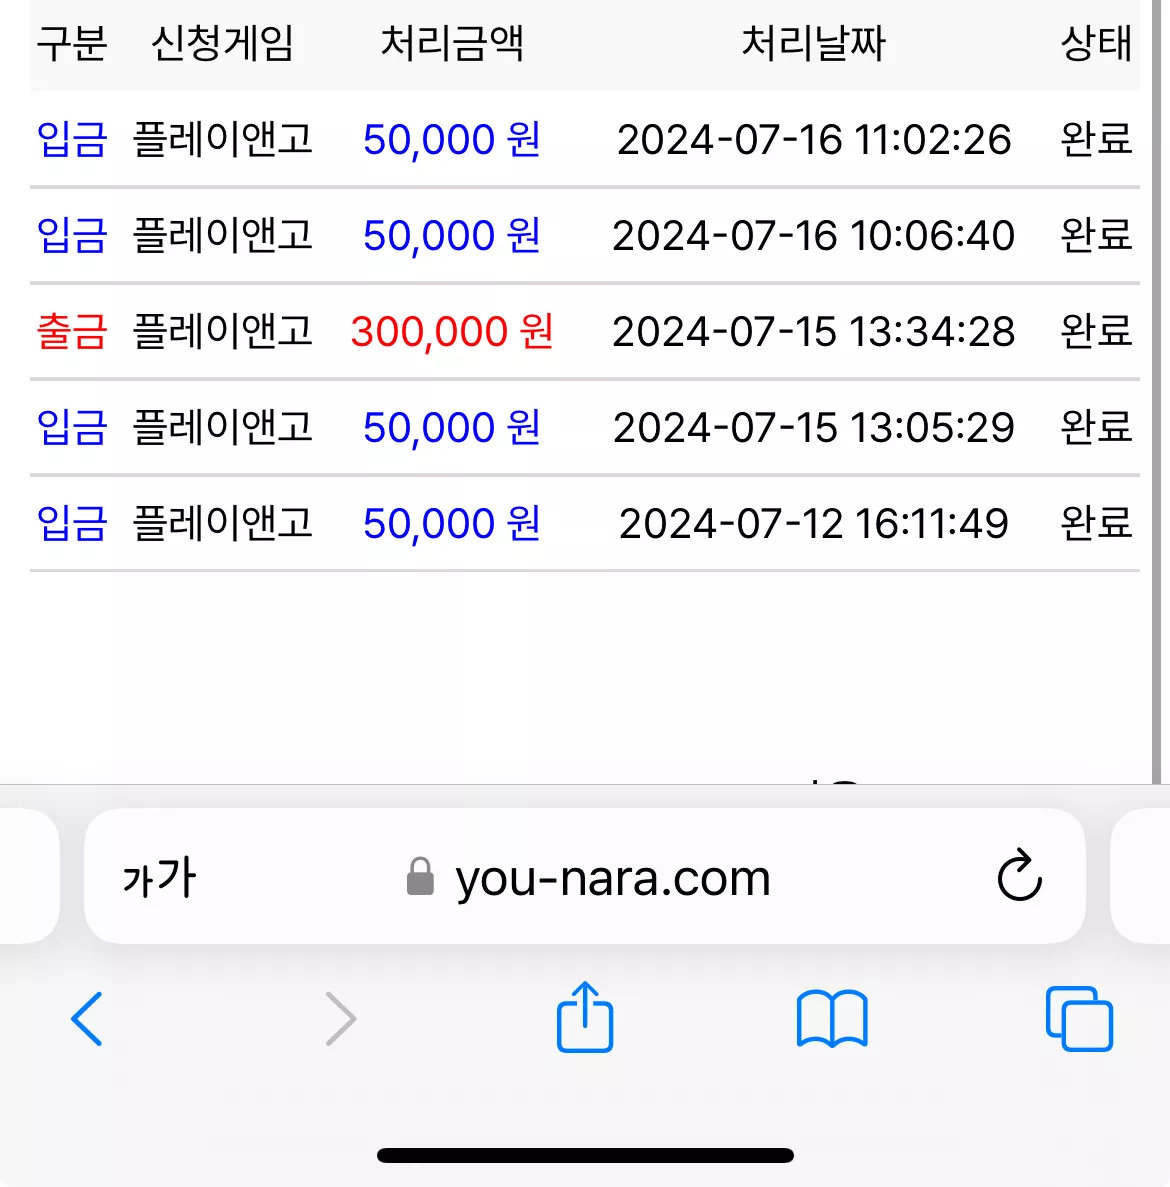Open the share sheet icon

[584, 1017]
